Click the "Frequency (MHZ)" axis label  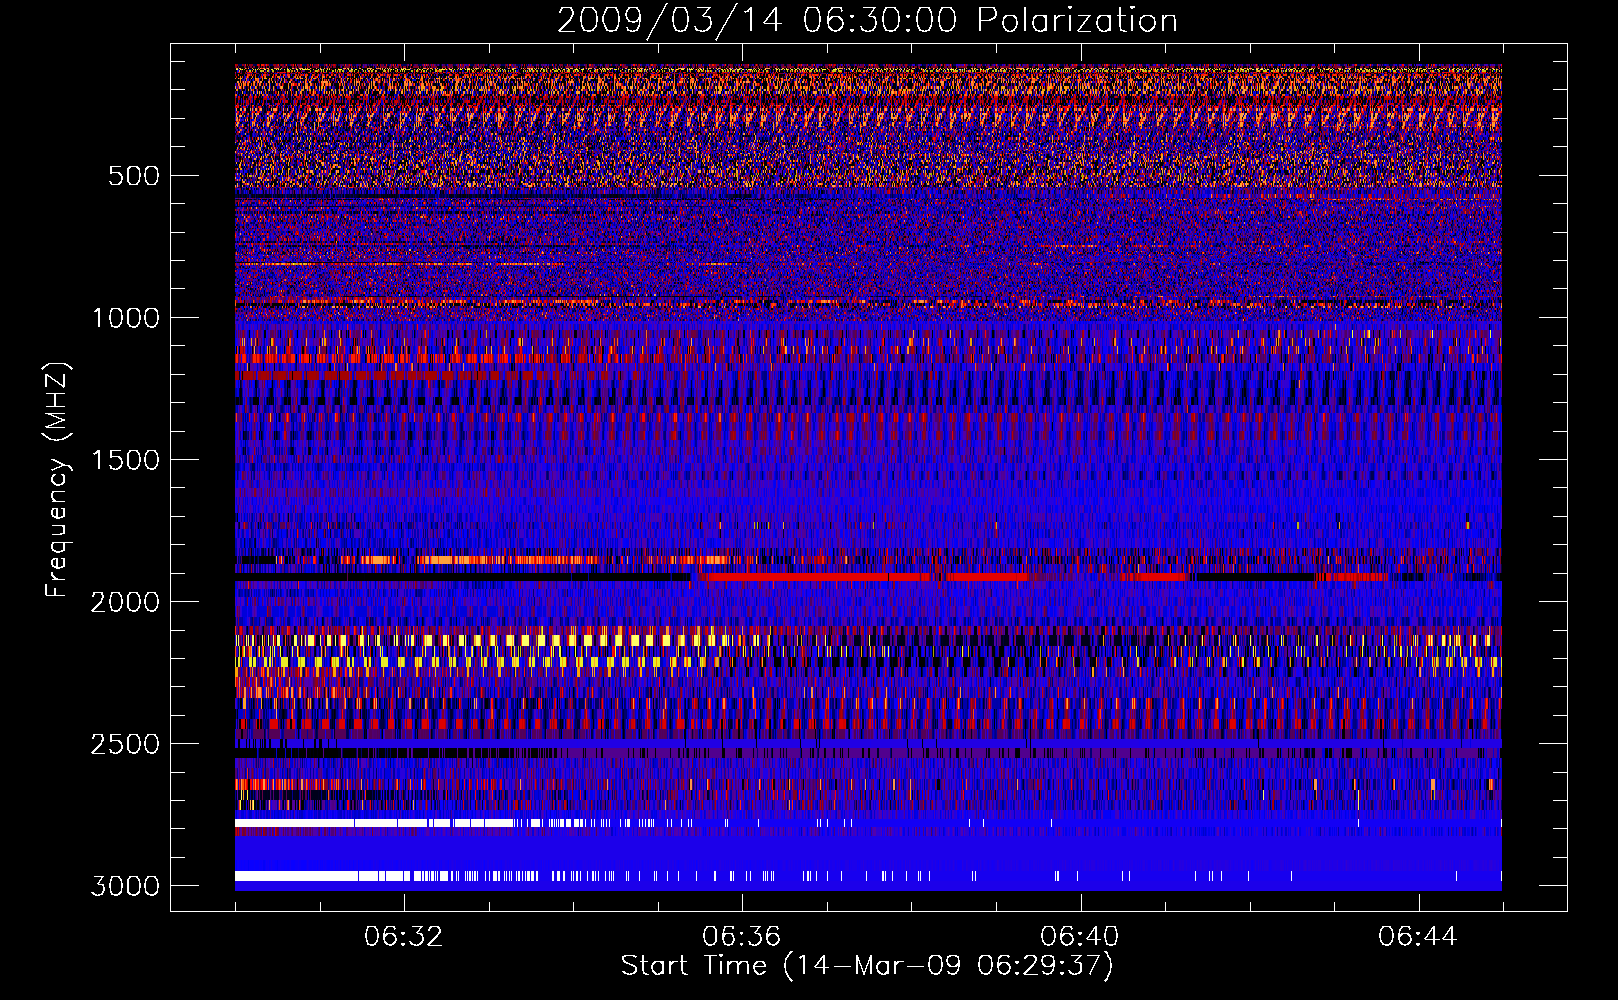[x=58, y=481]
